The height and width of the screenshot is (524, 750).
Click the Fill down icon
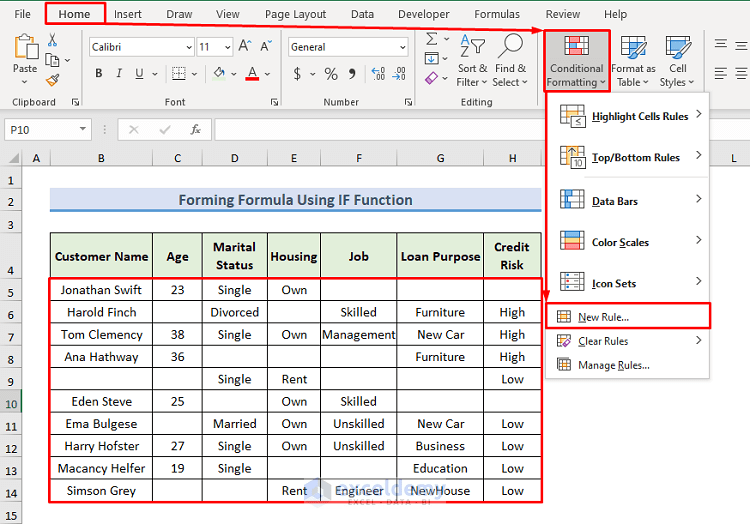pos(431,58)
